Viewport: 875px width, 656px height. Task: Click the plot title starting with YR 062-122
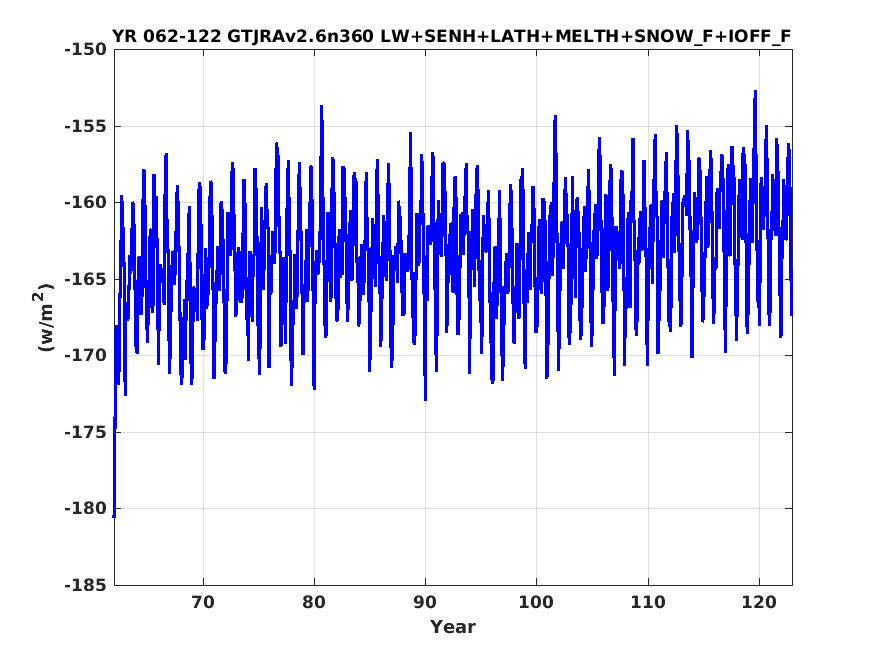click(x=451, y=36)
